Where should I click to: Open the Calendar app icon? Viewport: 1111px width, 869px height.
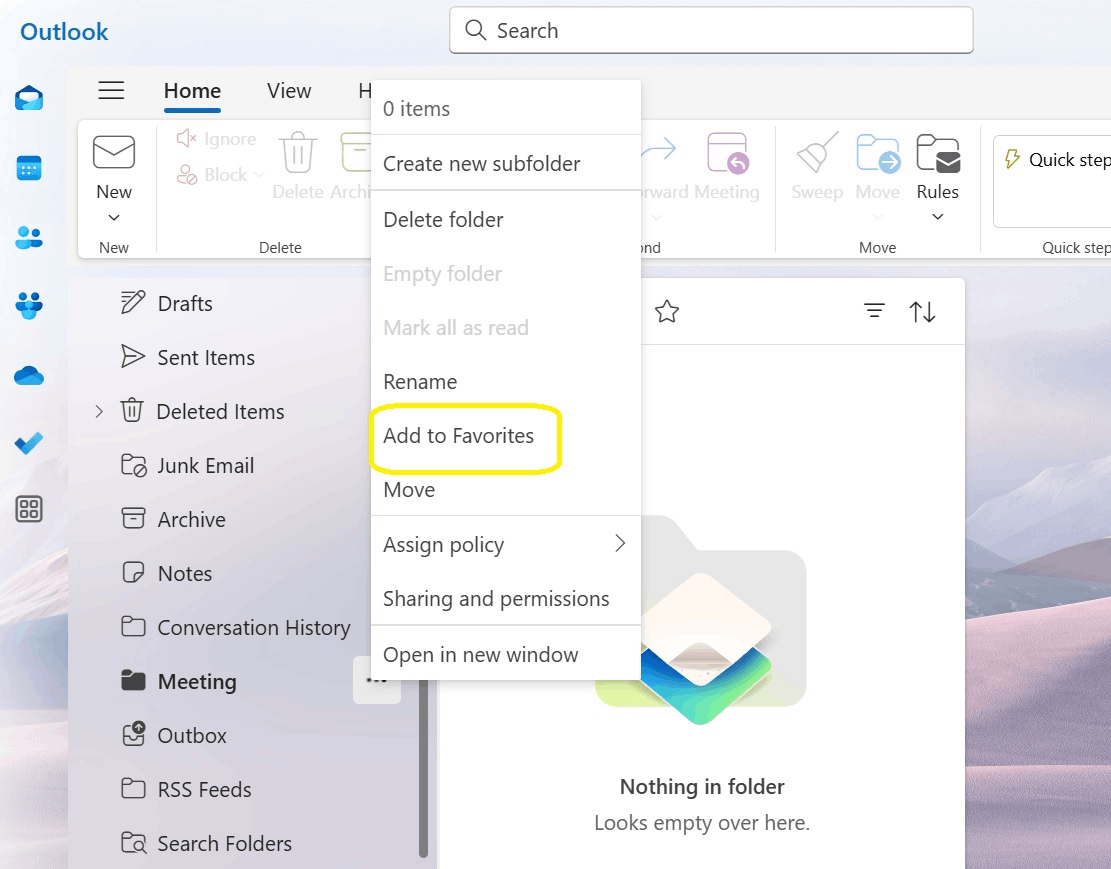27,168
